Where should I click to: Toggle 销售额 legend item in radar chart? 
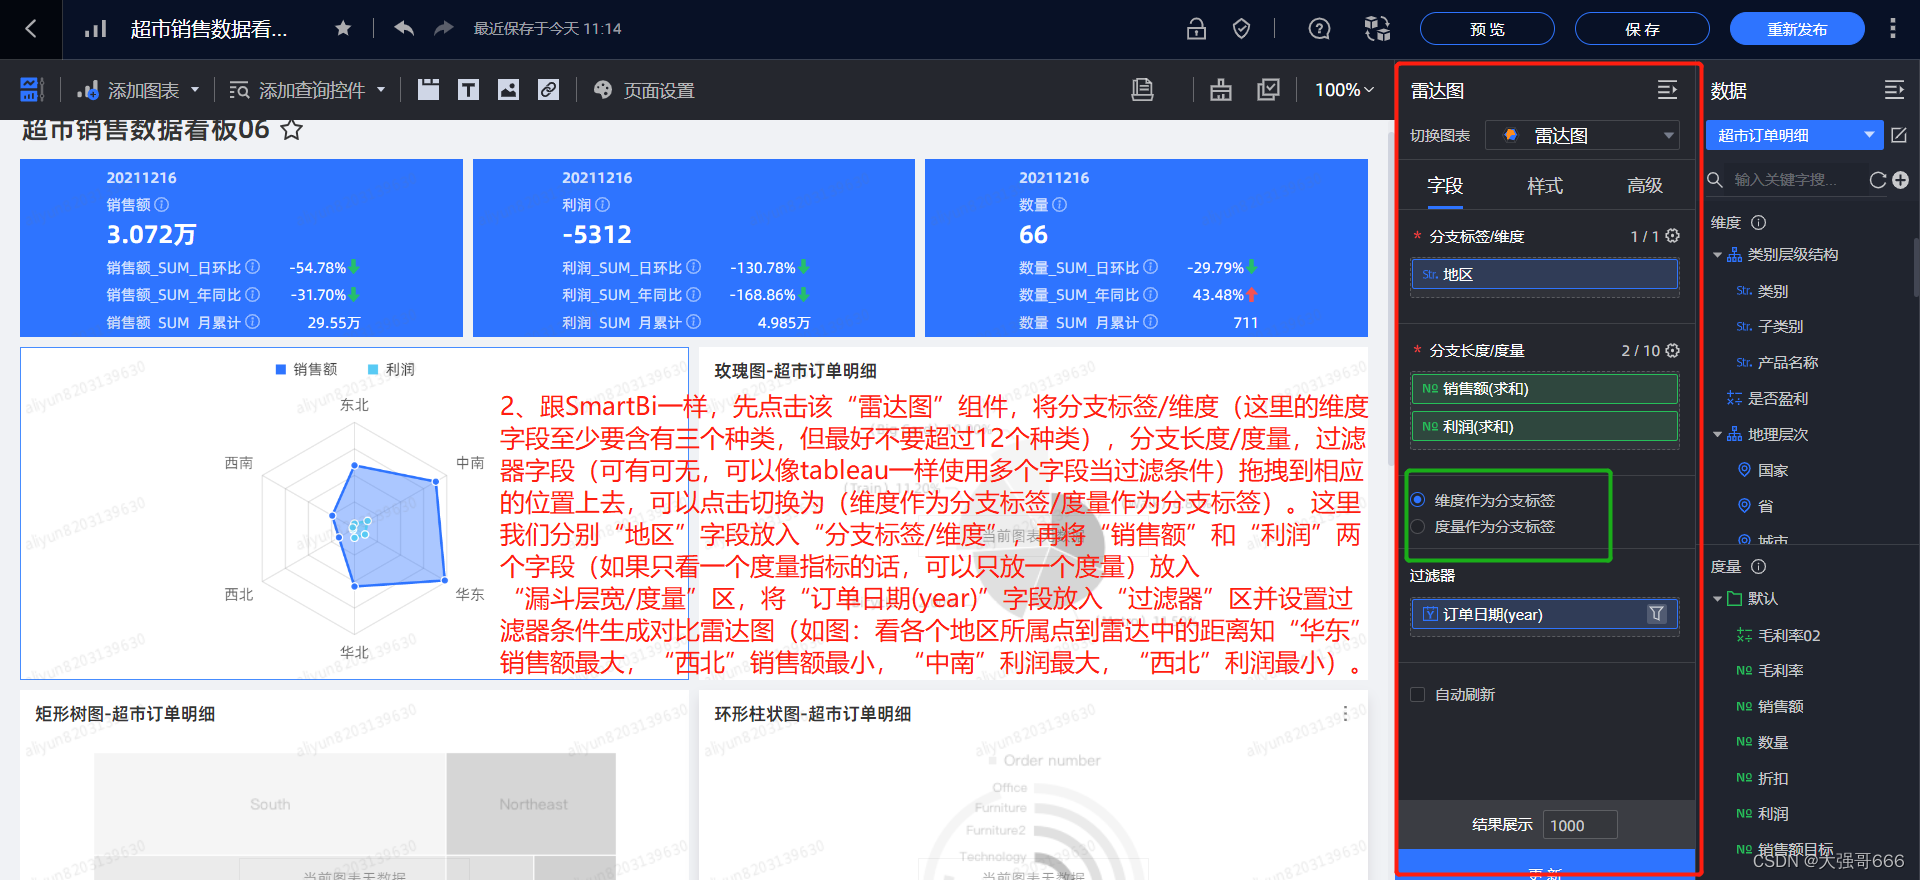[x=307, y=369]
